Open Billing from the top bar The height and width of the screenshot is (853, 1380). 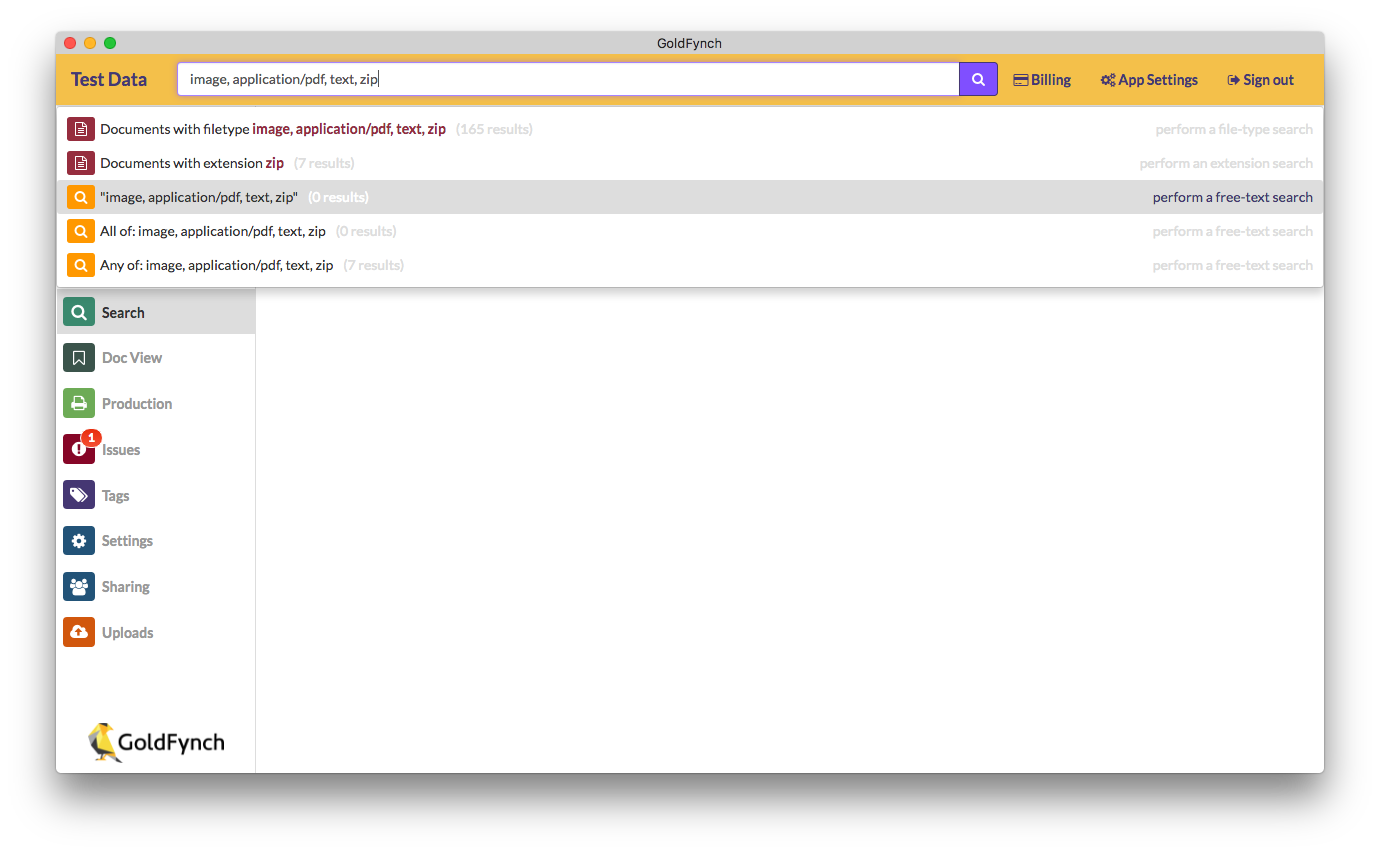(1042, 79)
